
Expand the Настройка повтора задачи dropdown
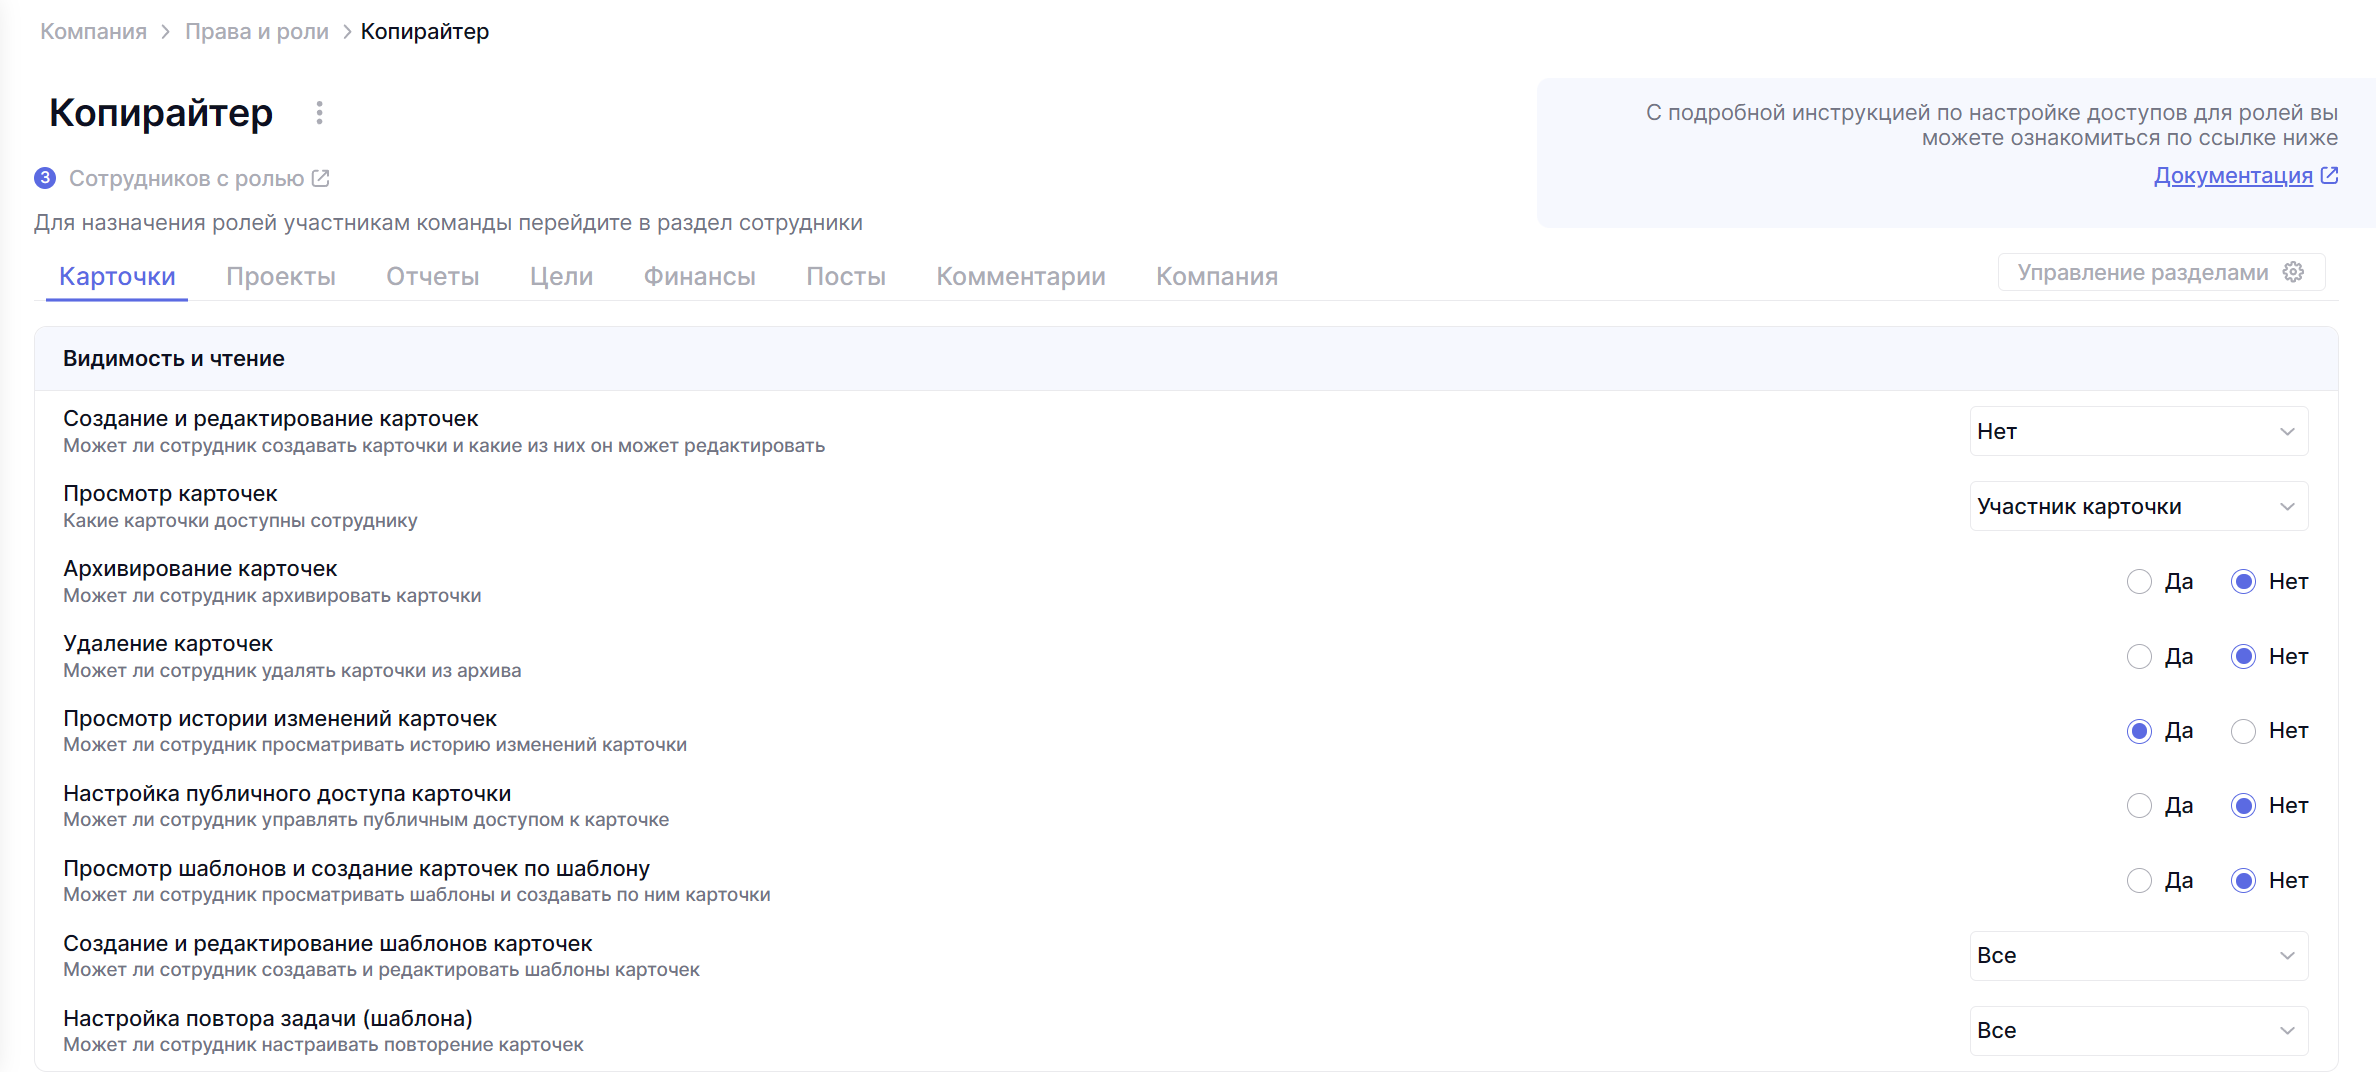pyautogui.click(x=2138, y=1030)
